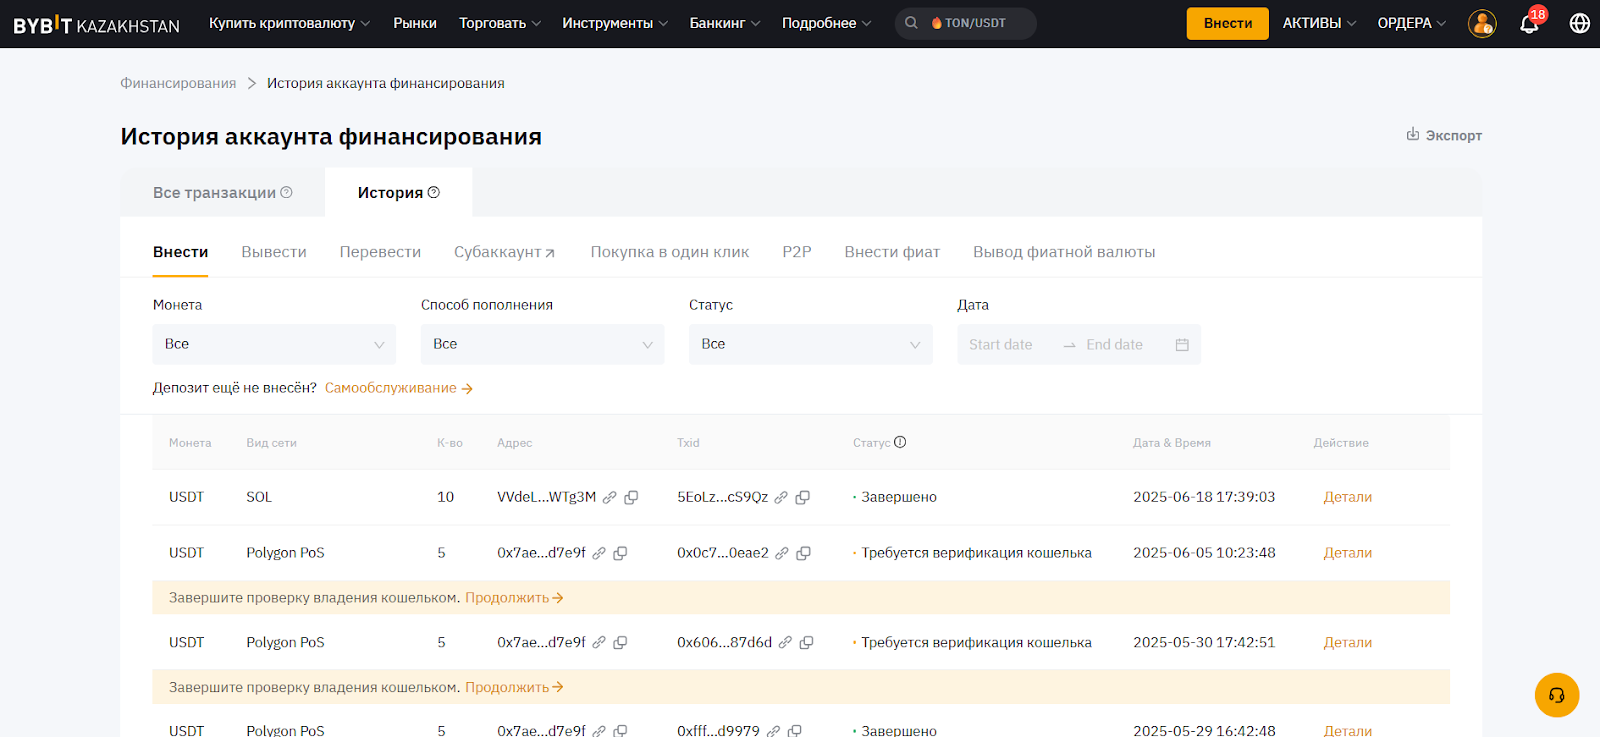Open link icon next to Txid 0x0c7...0eae2
Image resolution: width=1600 pixels, height=737 pixels.
point(782,553)
